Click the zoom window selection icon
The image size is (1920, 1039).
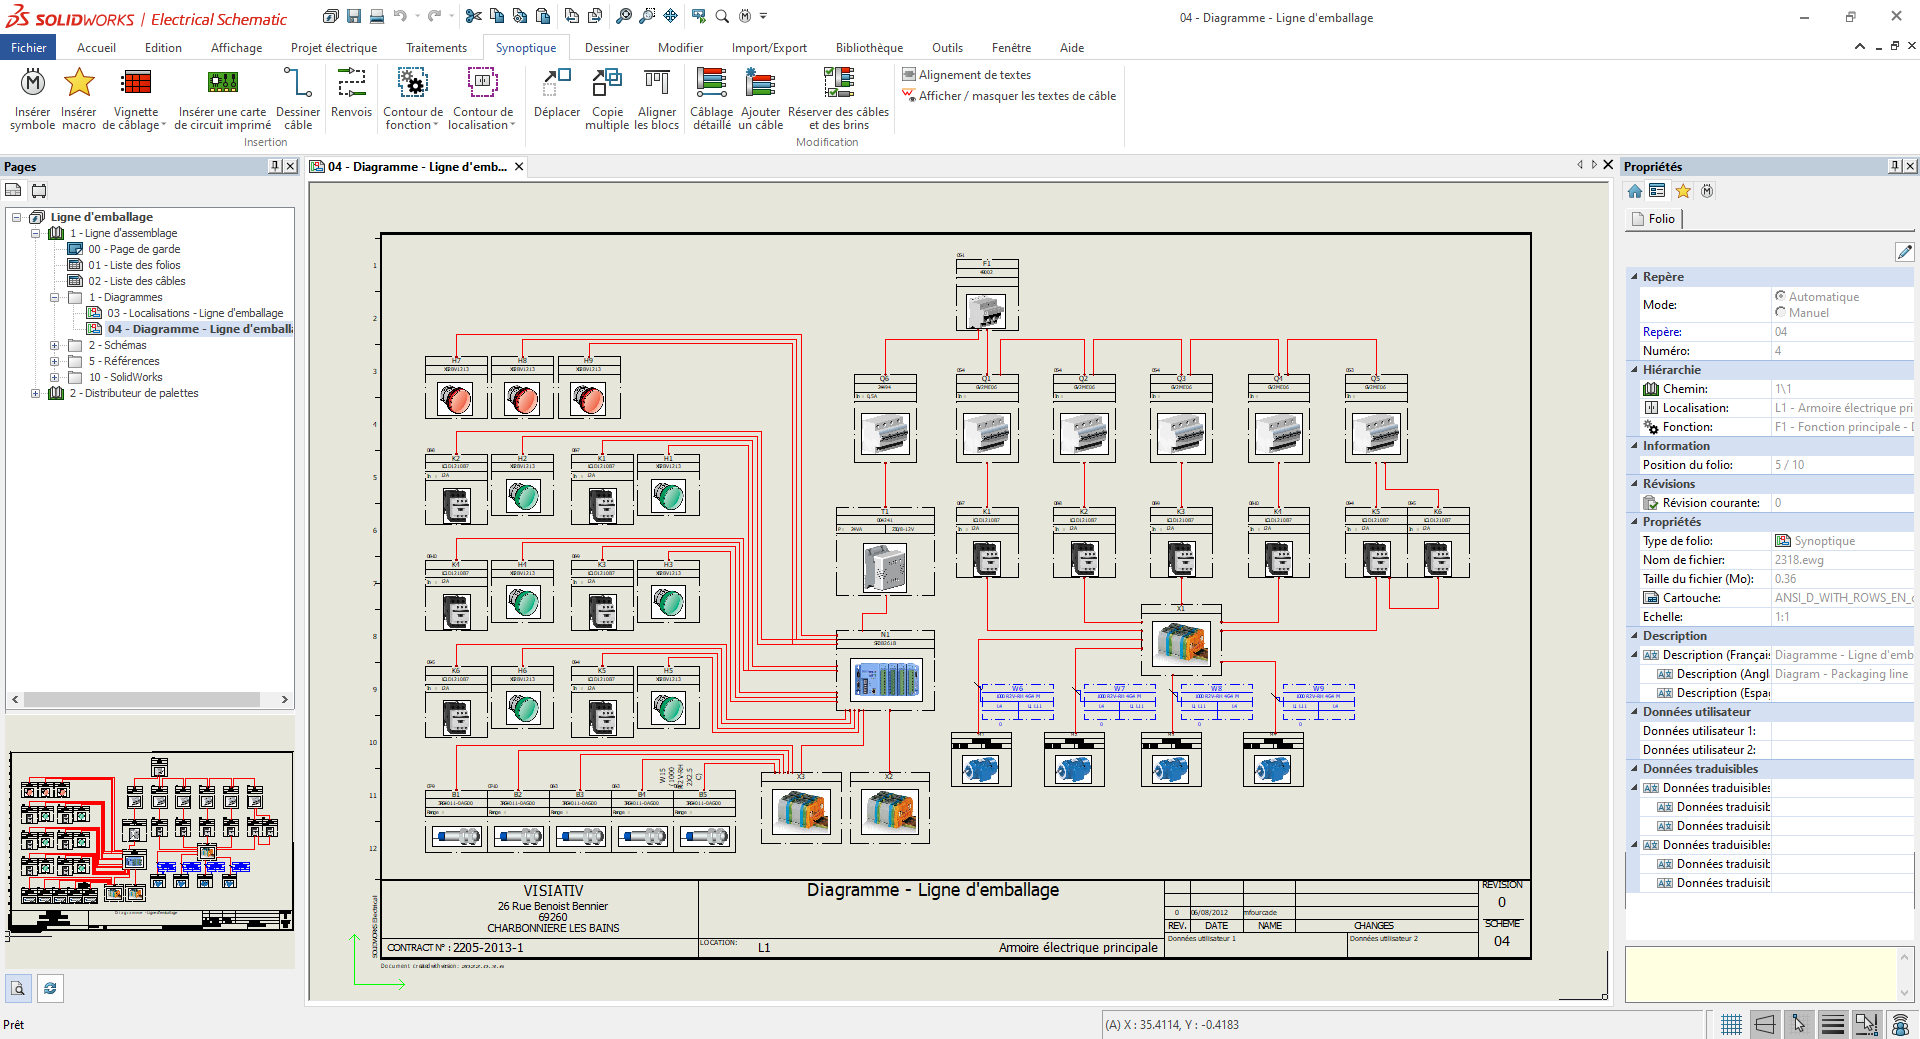coord(647,16)
